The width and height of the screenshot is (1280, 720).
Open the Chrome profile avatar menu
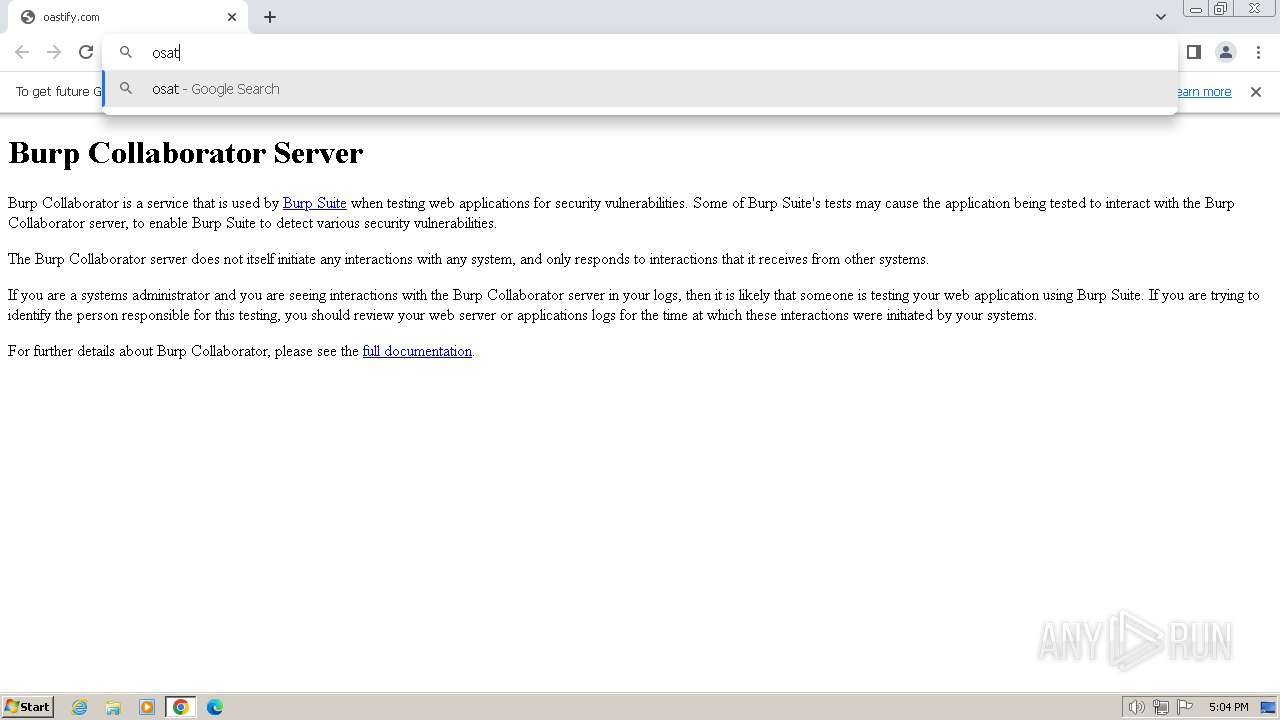click(1225, 52)
